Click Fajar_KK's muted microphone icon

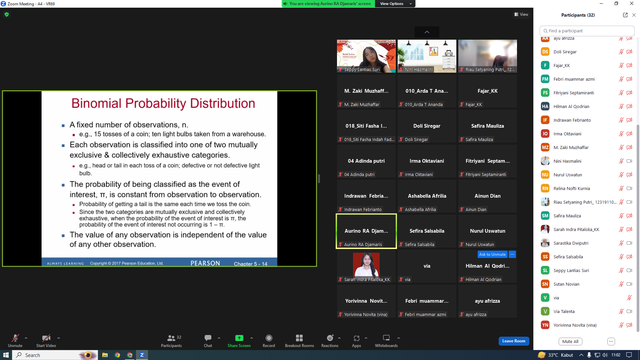621,65
